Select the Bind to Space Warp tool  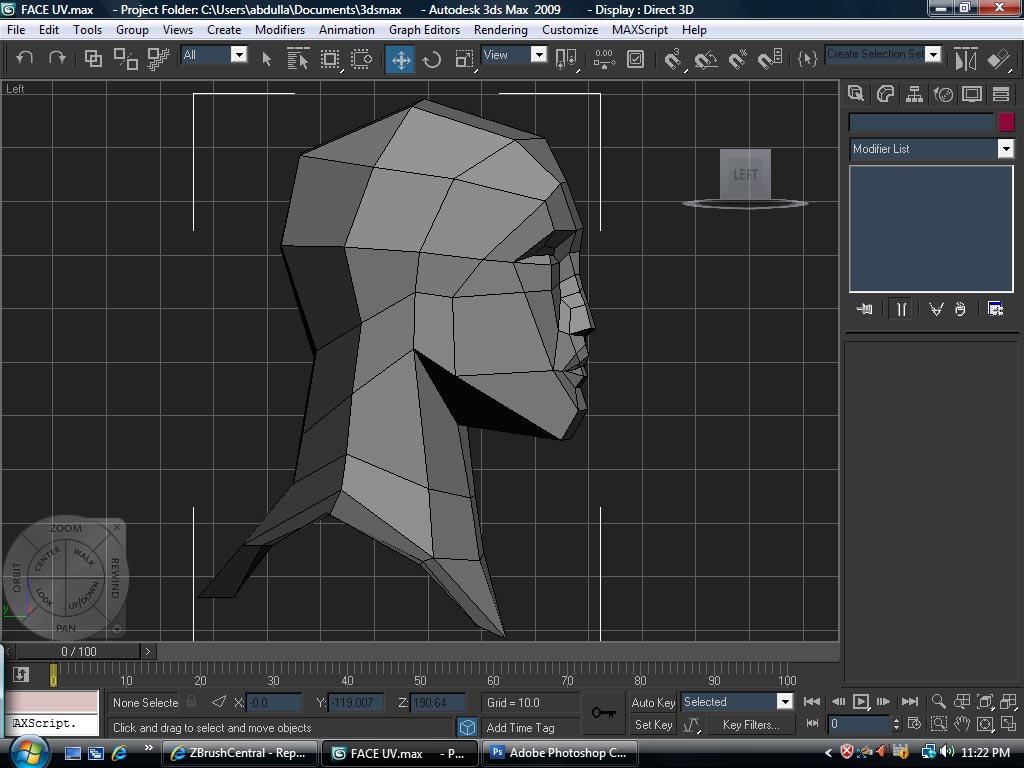158,59
